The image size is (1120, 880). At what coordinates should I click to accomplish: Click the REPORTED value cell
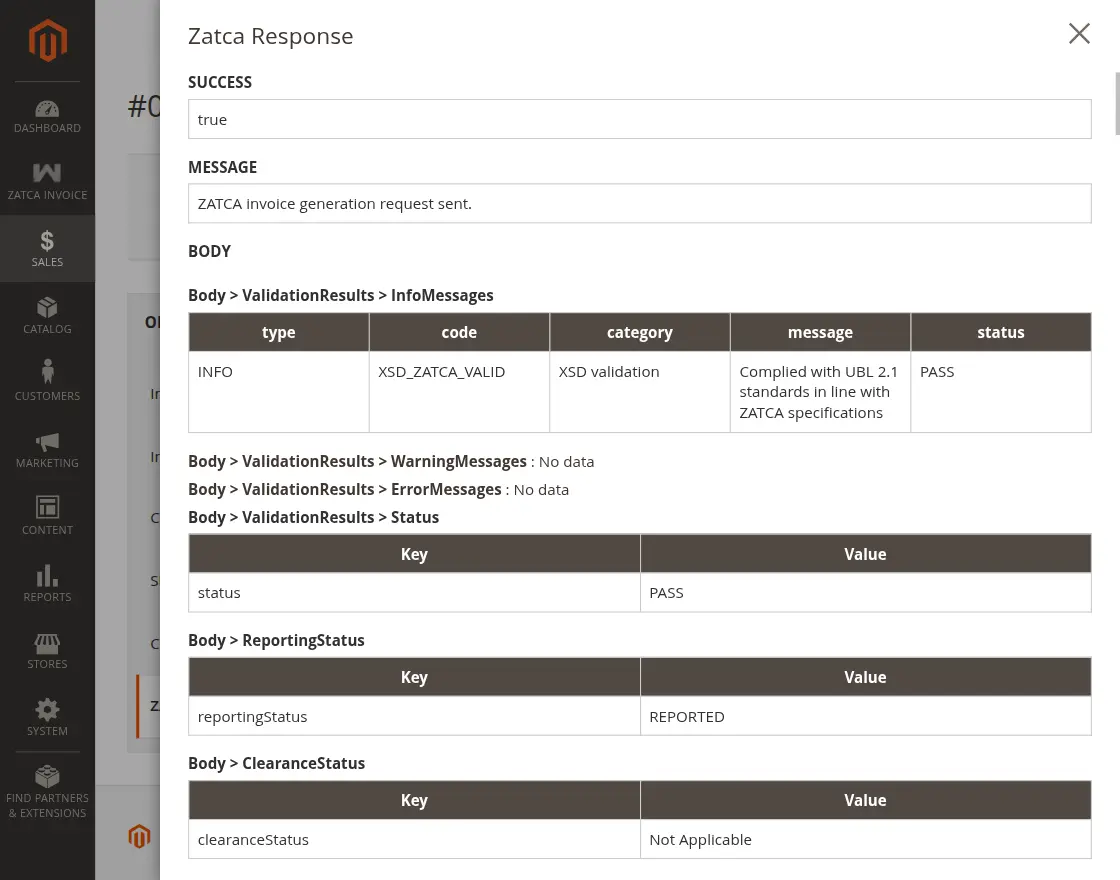[866, 716]
